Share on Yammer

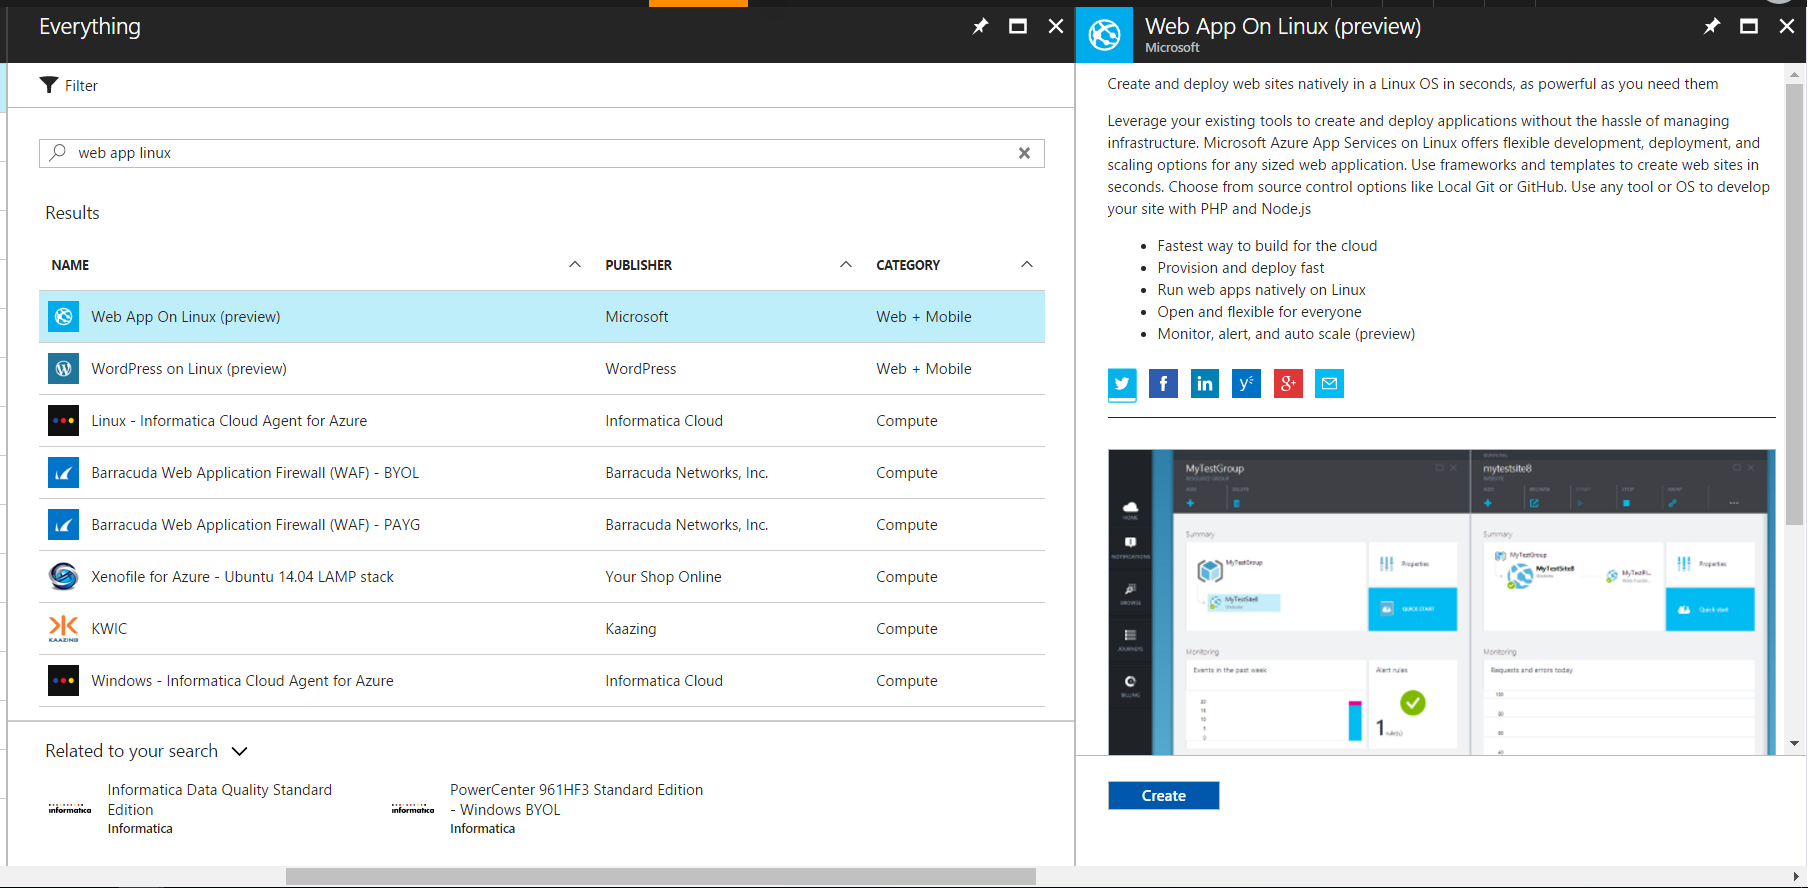1246,384
